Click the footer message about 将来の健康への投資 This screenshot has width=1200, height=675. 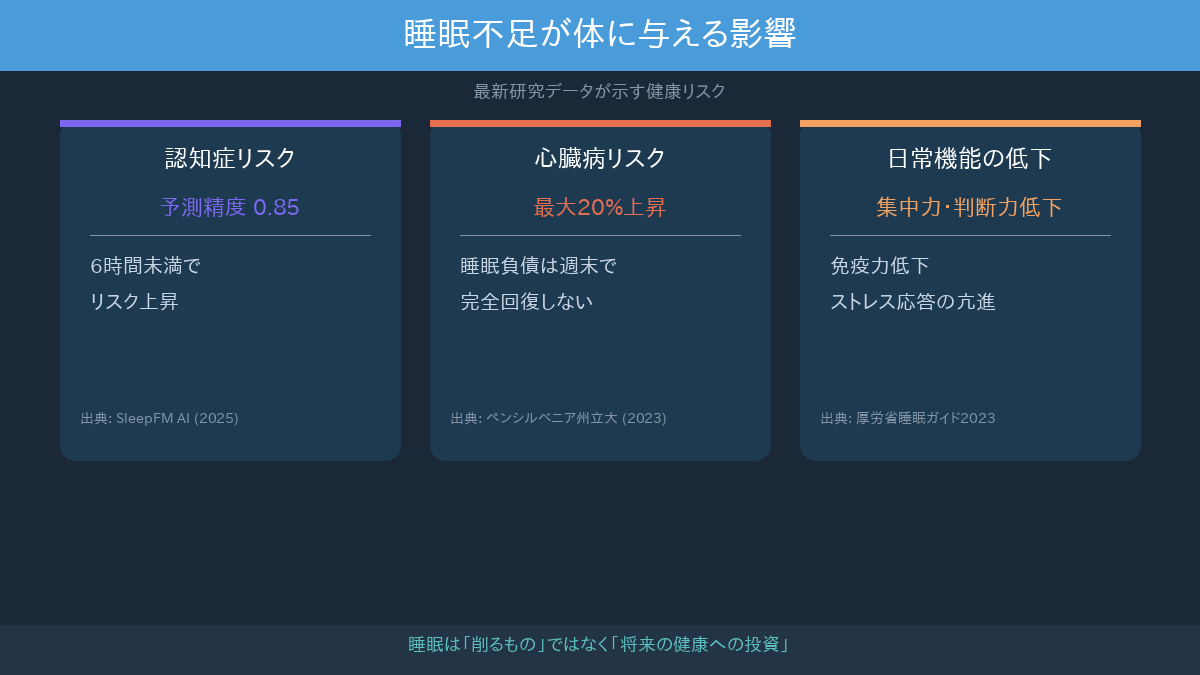click(x=600, y=645)
